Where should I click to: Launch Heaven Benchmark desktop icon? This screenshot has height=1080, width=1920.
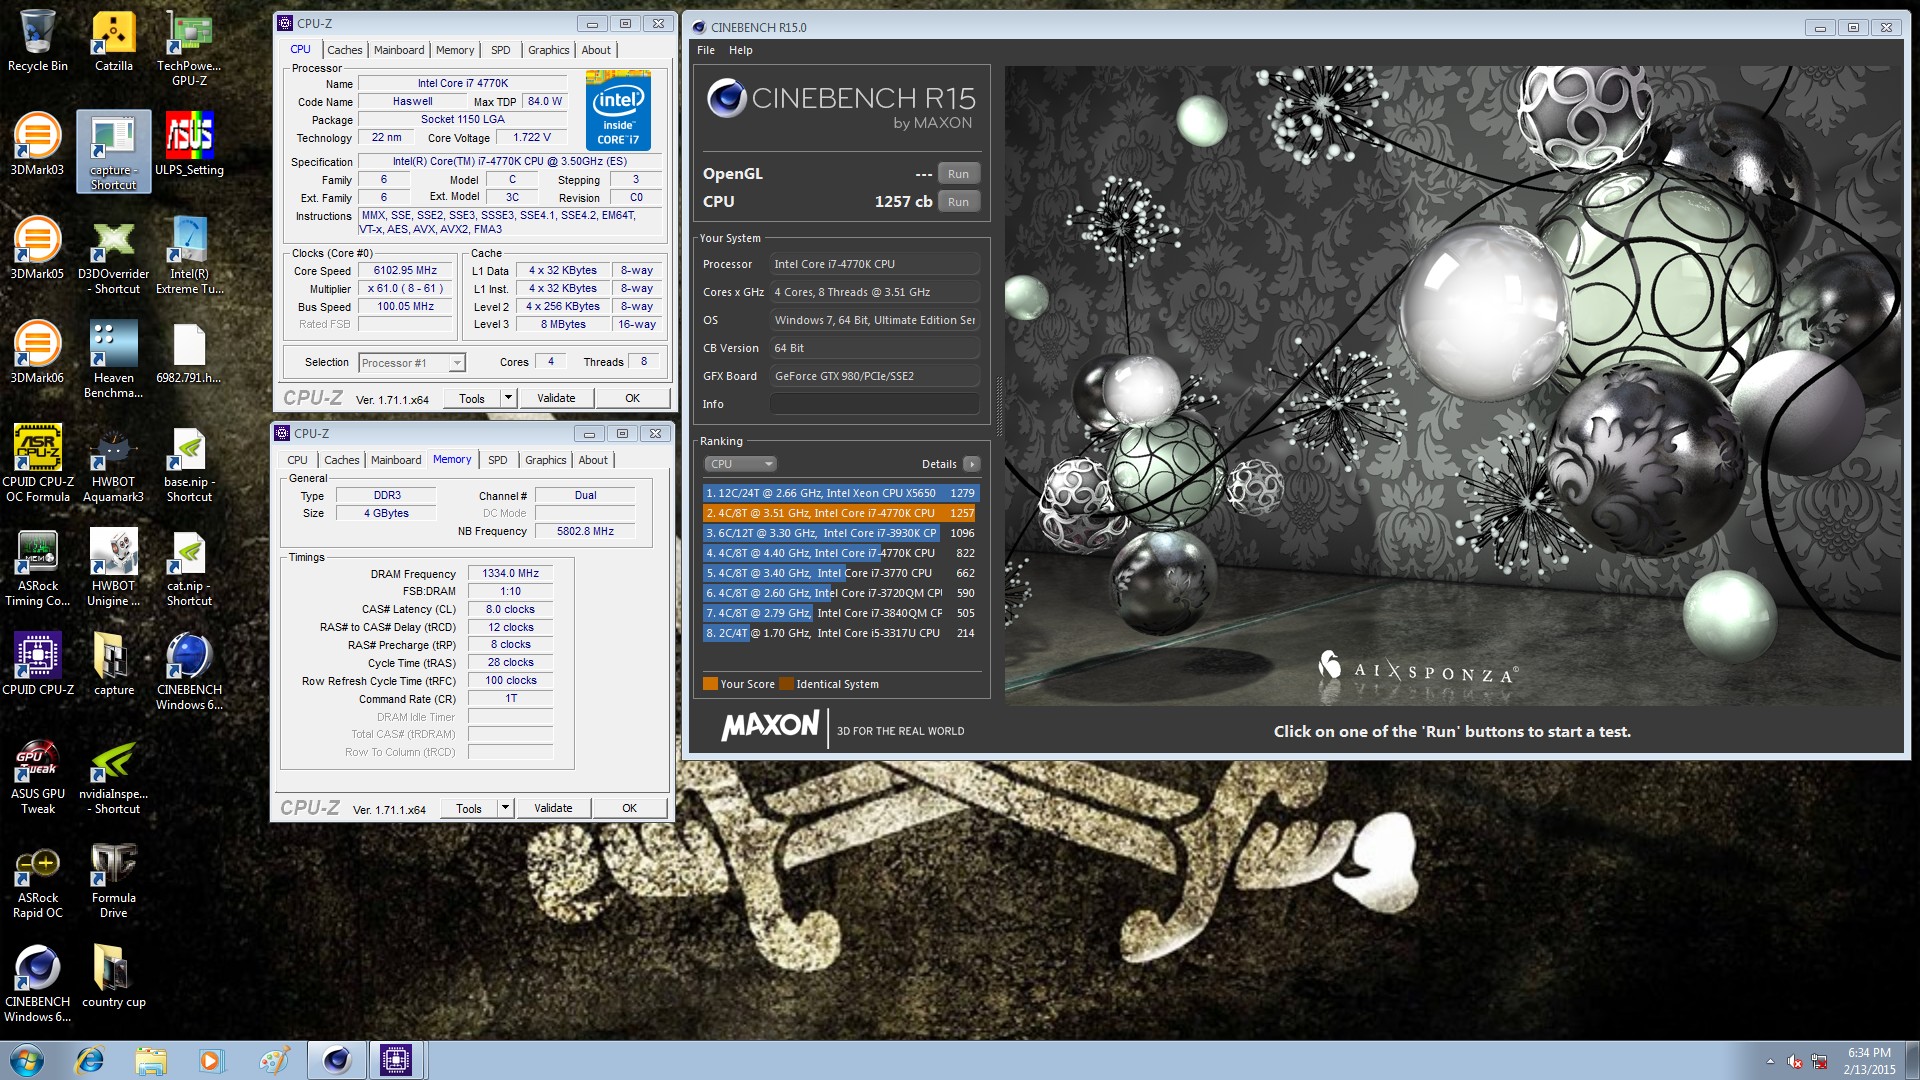(114, 360)
